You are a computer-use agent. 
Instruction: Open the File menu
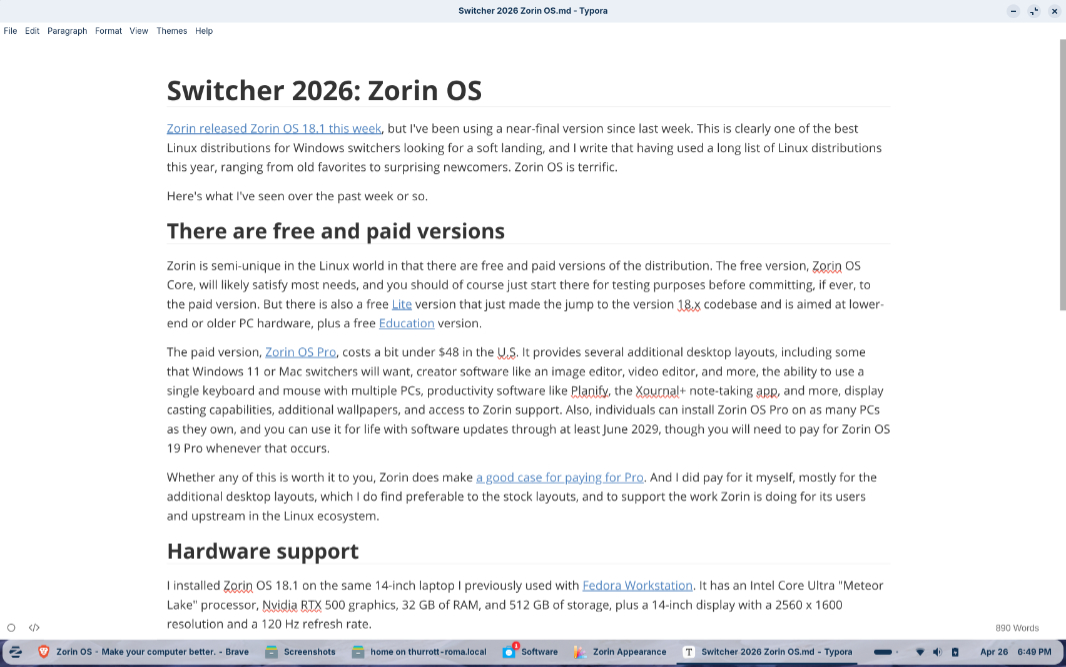(x=10, y=31)
